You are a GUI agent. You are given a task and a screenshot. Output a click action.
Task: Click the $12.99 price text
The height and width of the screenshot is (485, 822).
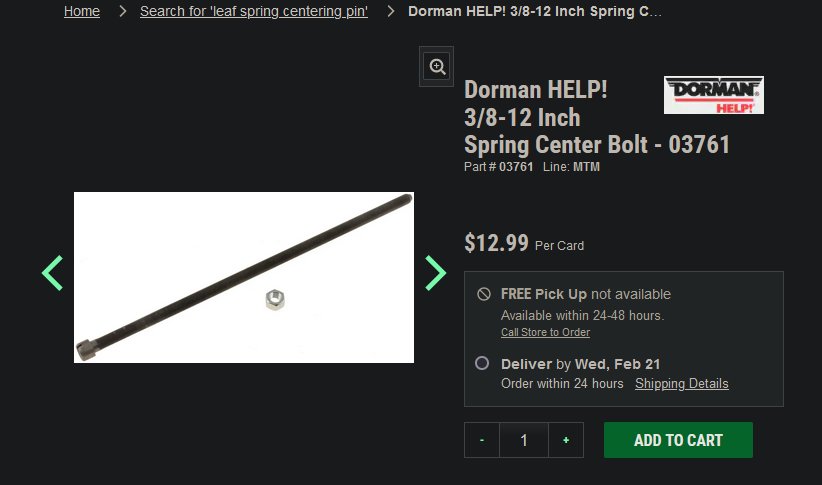[x=496, y=243]
